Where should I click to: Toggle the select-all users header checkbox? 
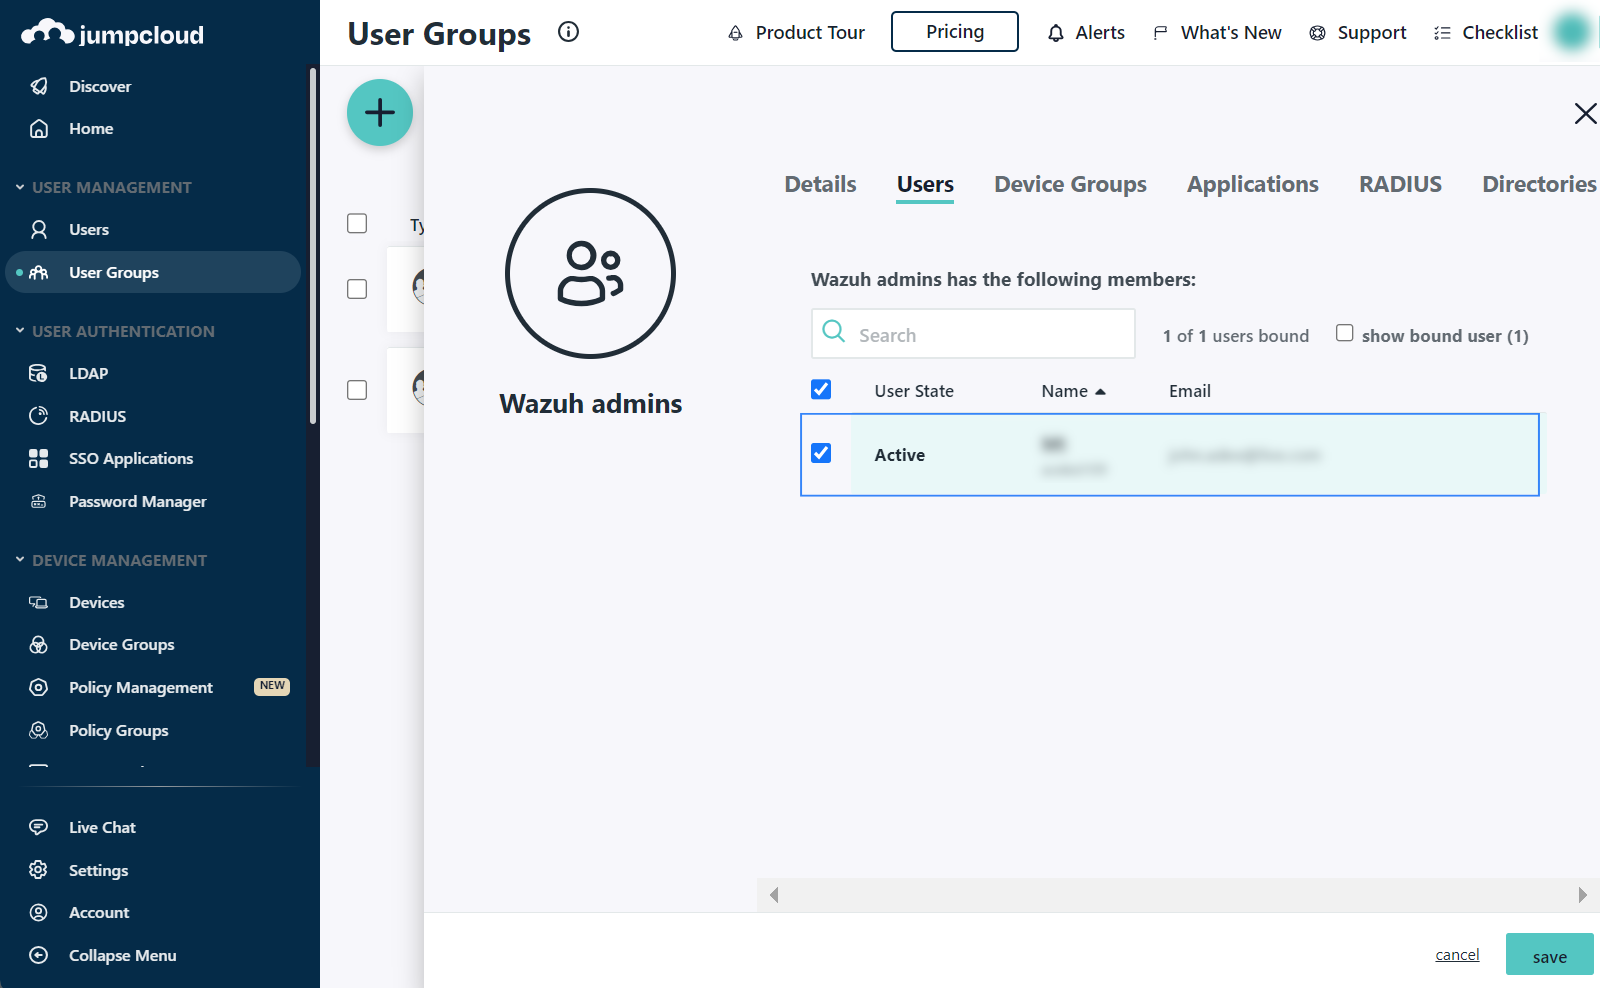pyautogui.click(x=821, y=390)
